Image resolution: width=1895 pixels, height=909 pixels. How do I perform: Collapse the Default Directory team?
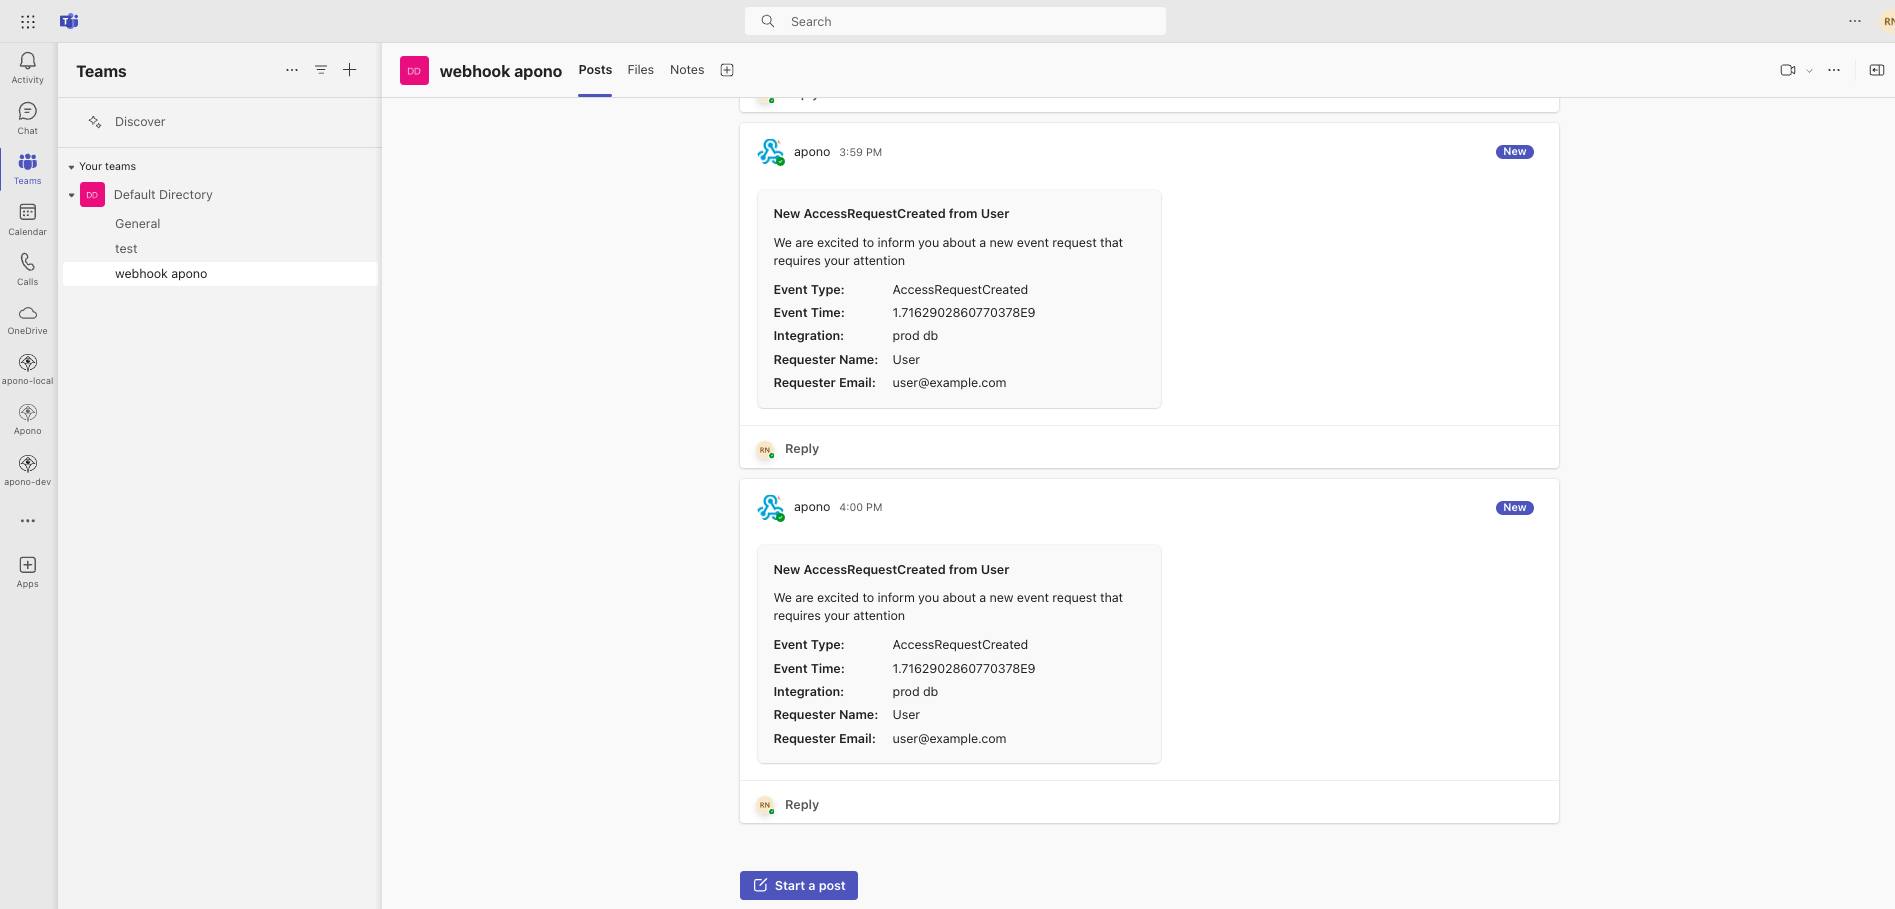(x=71, y=195)
